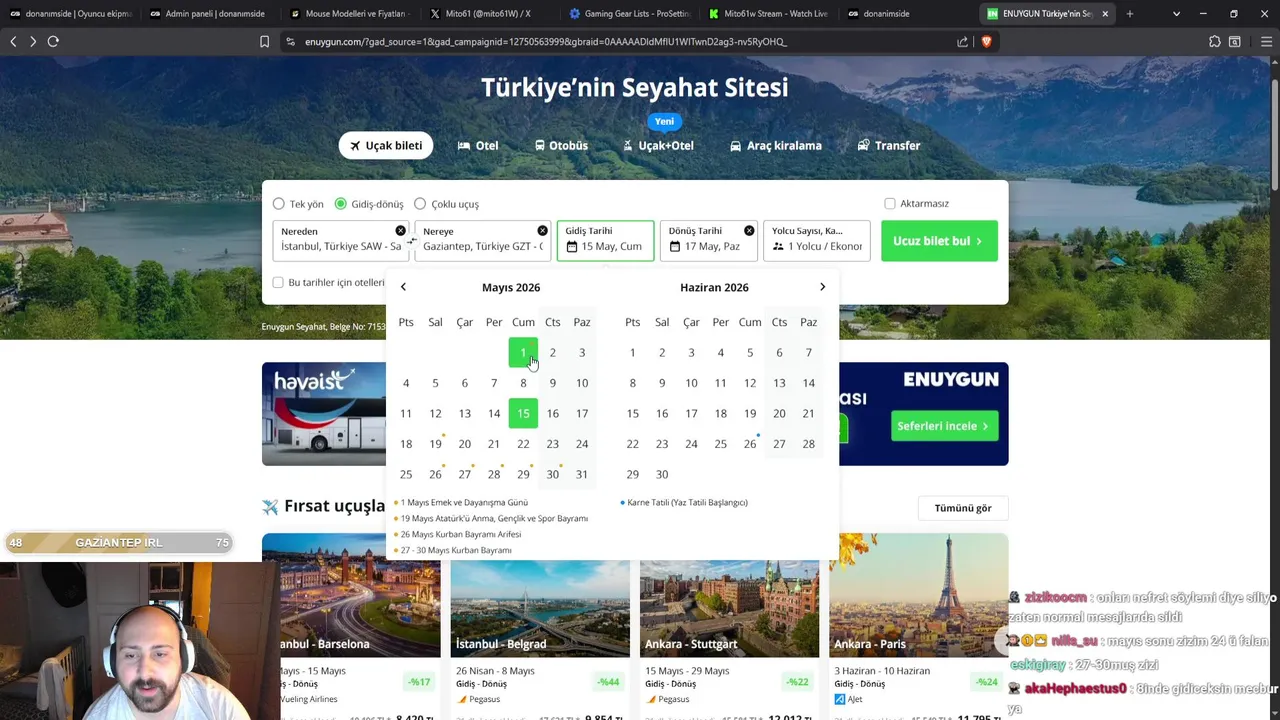Viewport: 1280px width, 720px height.
Task: Pick 17 Mayıs in calendar
Action: (582, 413)
